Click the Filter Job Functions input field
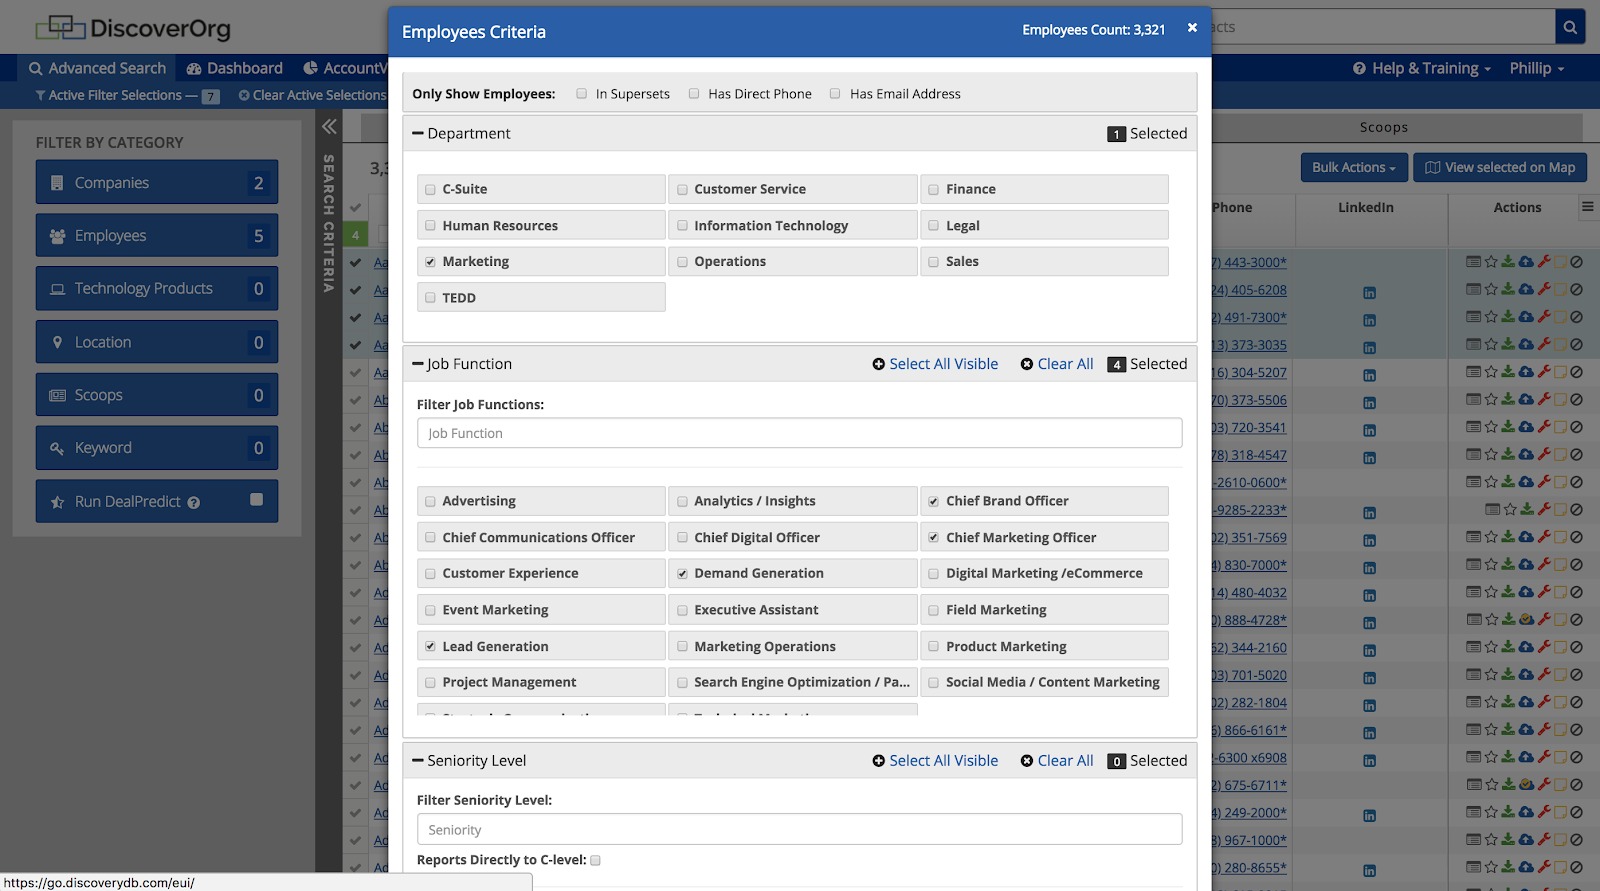 click(x=799, y=433)
